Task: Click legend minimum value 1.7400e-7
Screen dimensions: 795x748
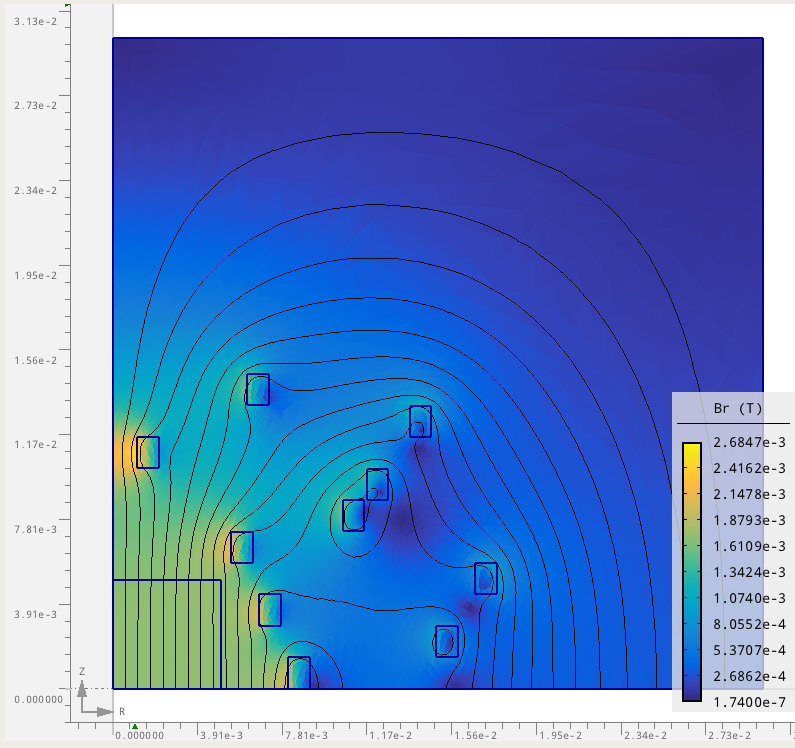Action: (749, 702)
